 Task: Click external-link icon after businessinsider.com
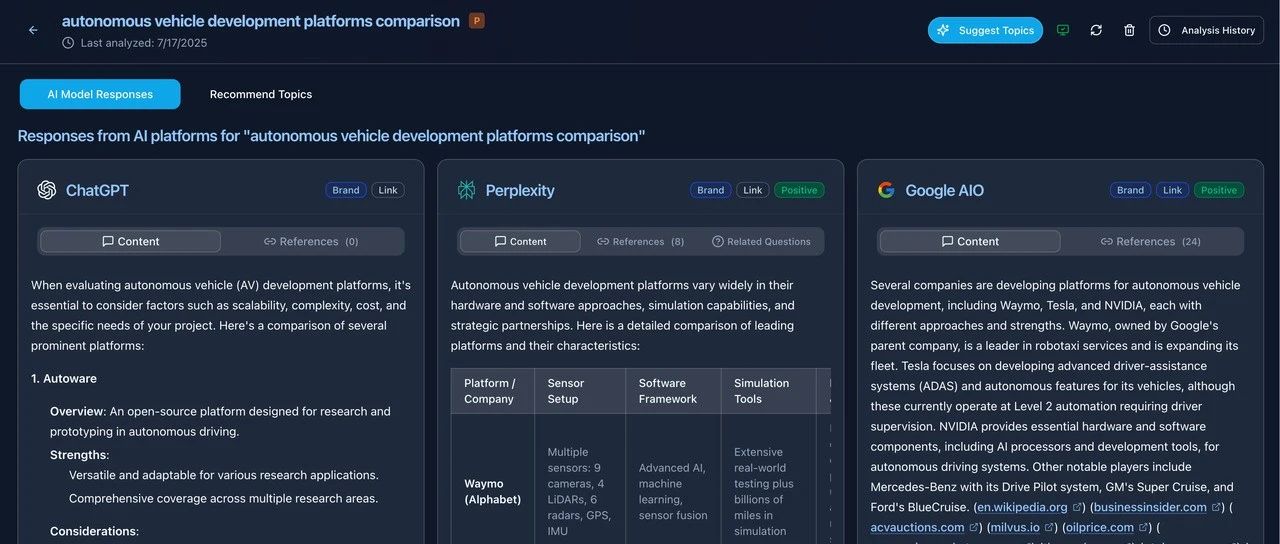click(1216, 508)
